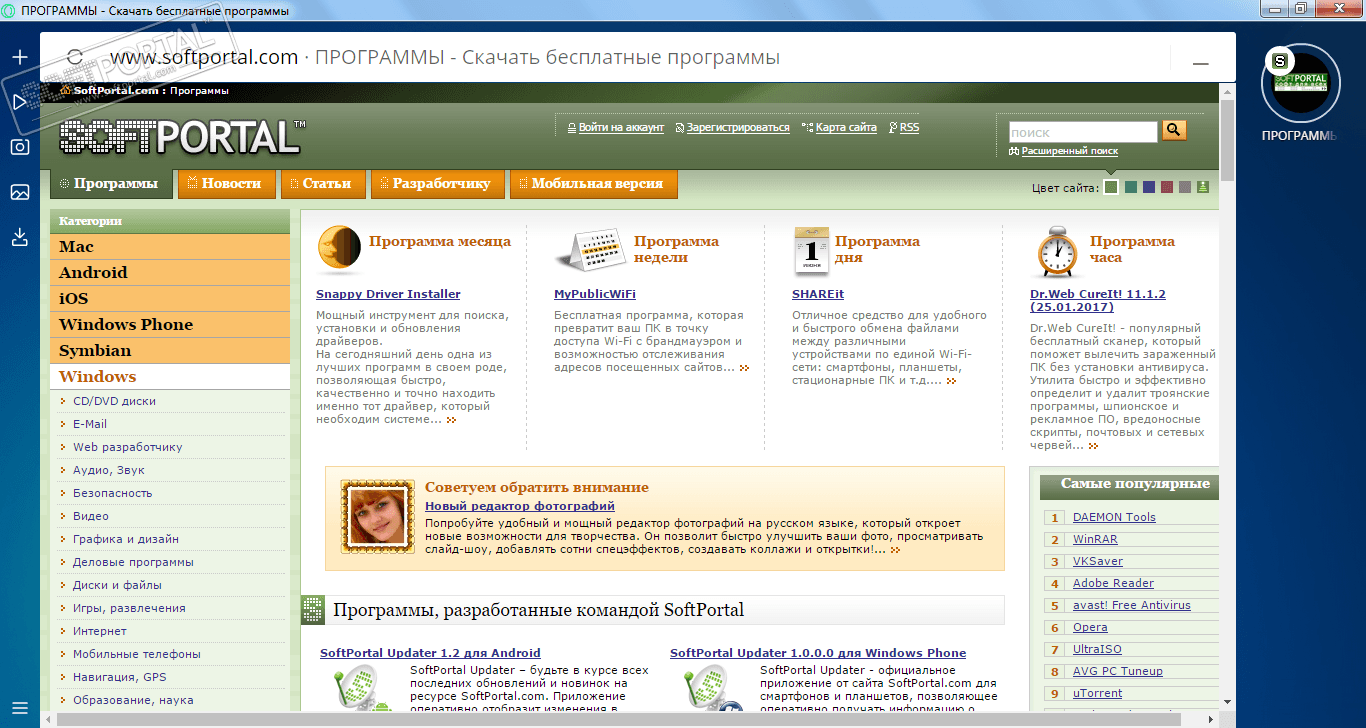
Task: Open the SHAREit program link
Action: click(818, 294)
